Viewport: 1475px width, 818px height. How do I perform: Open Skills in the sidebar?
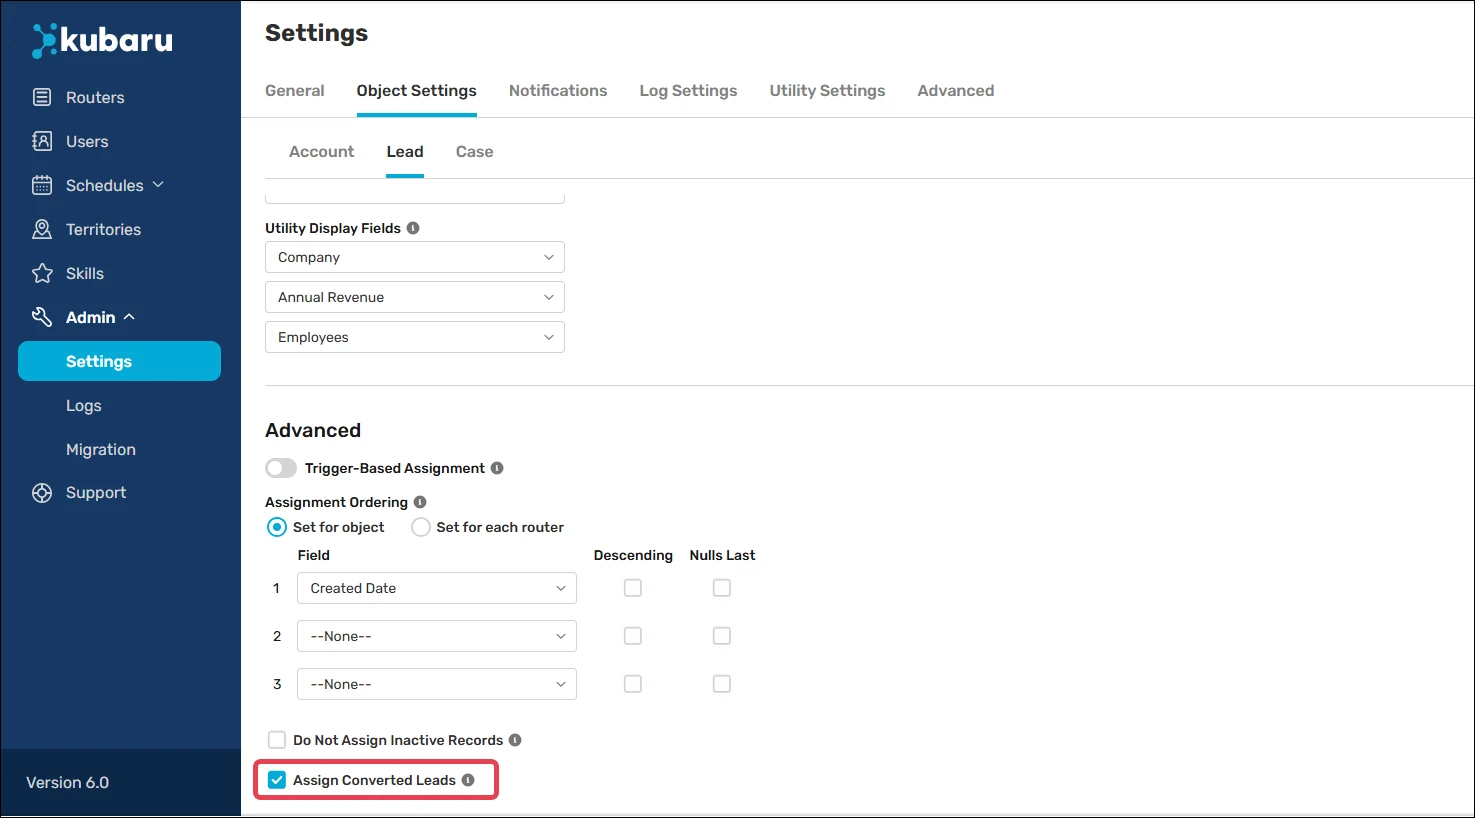click(85, 273)
